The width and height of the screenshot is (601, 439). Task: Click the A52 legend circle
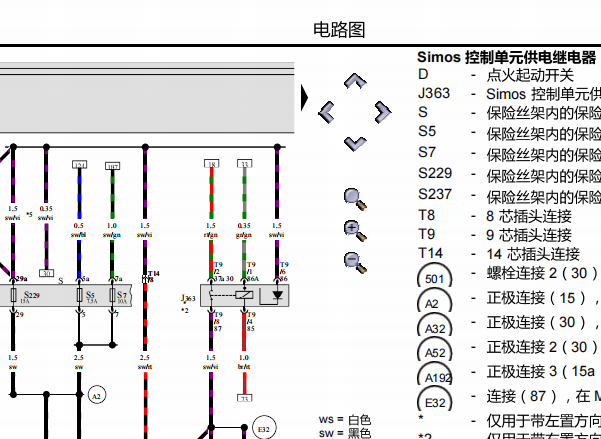tap(434, 350)
